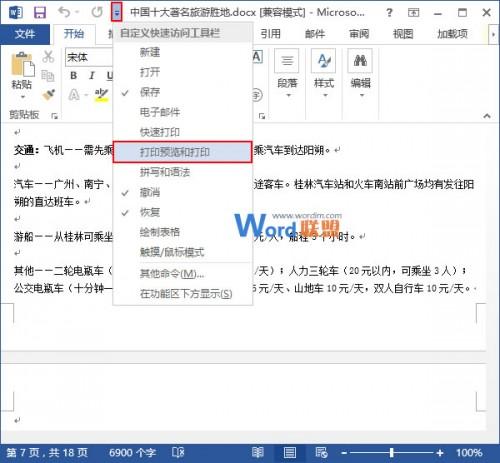
Task: Click the Word application icon in title bar
Action: click(x=16, y=13)
